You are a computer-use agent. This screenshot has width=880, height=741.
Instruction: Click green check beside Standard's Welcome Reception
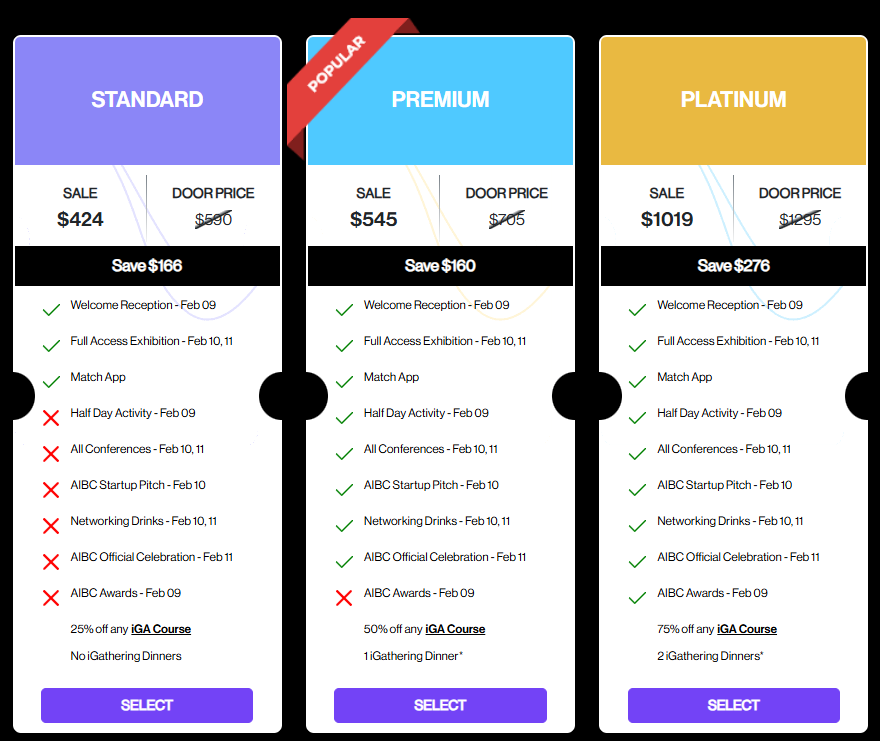[51, 309]
